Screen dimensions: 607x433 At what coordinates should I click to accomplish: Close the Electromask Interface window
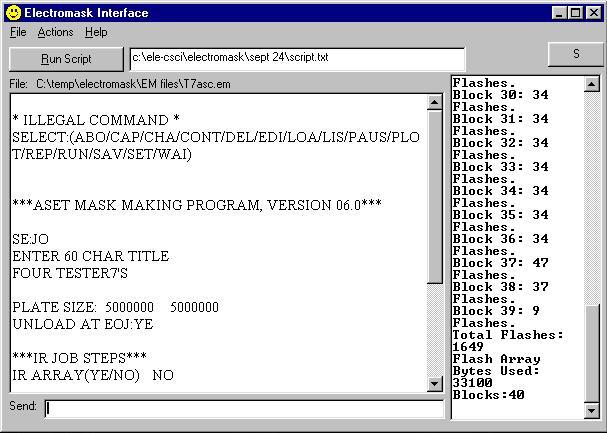[592, 13]
